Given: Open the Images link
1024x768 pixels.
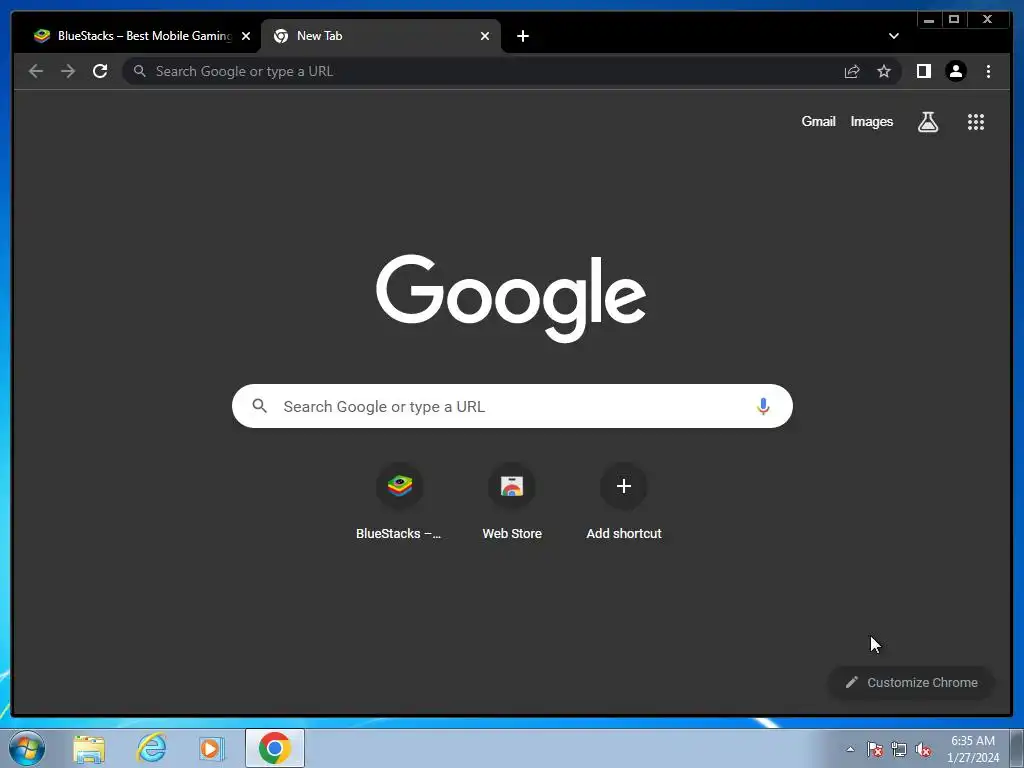Looking at the screenshot, I should point(871,121).
